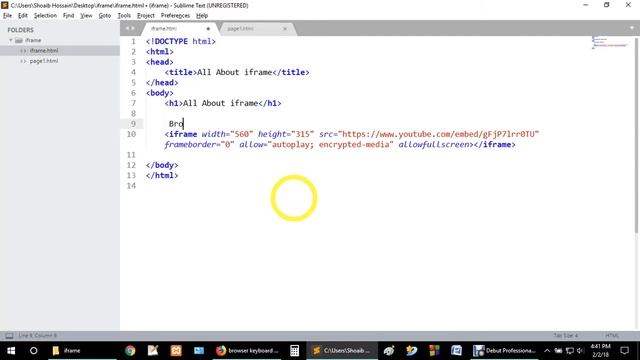
Task: Open Cortana search circle in taskbar
Action: click(x=33, y=351)
